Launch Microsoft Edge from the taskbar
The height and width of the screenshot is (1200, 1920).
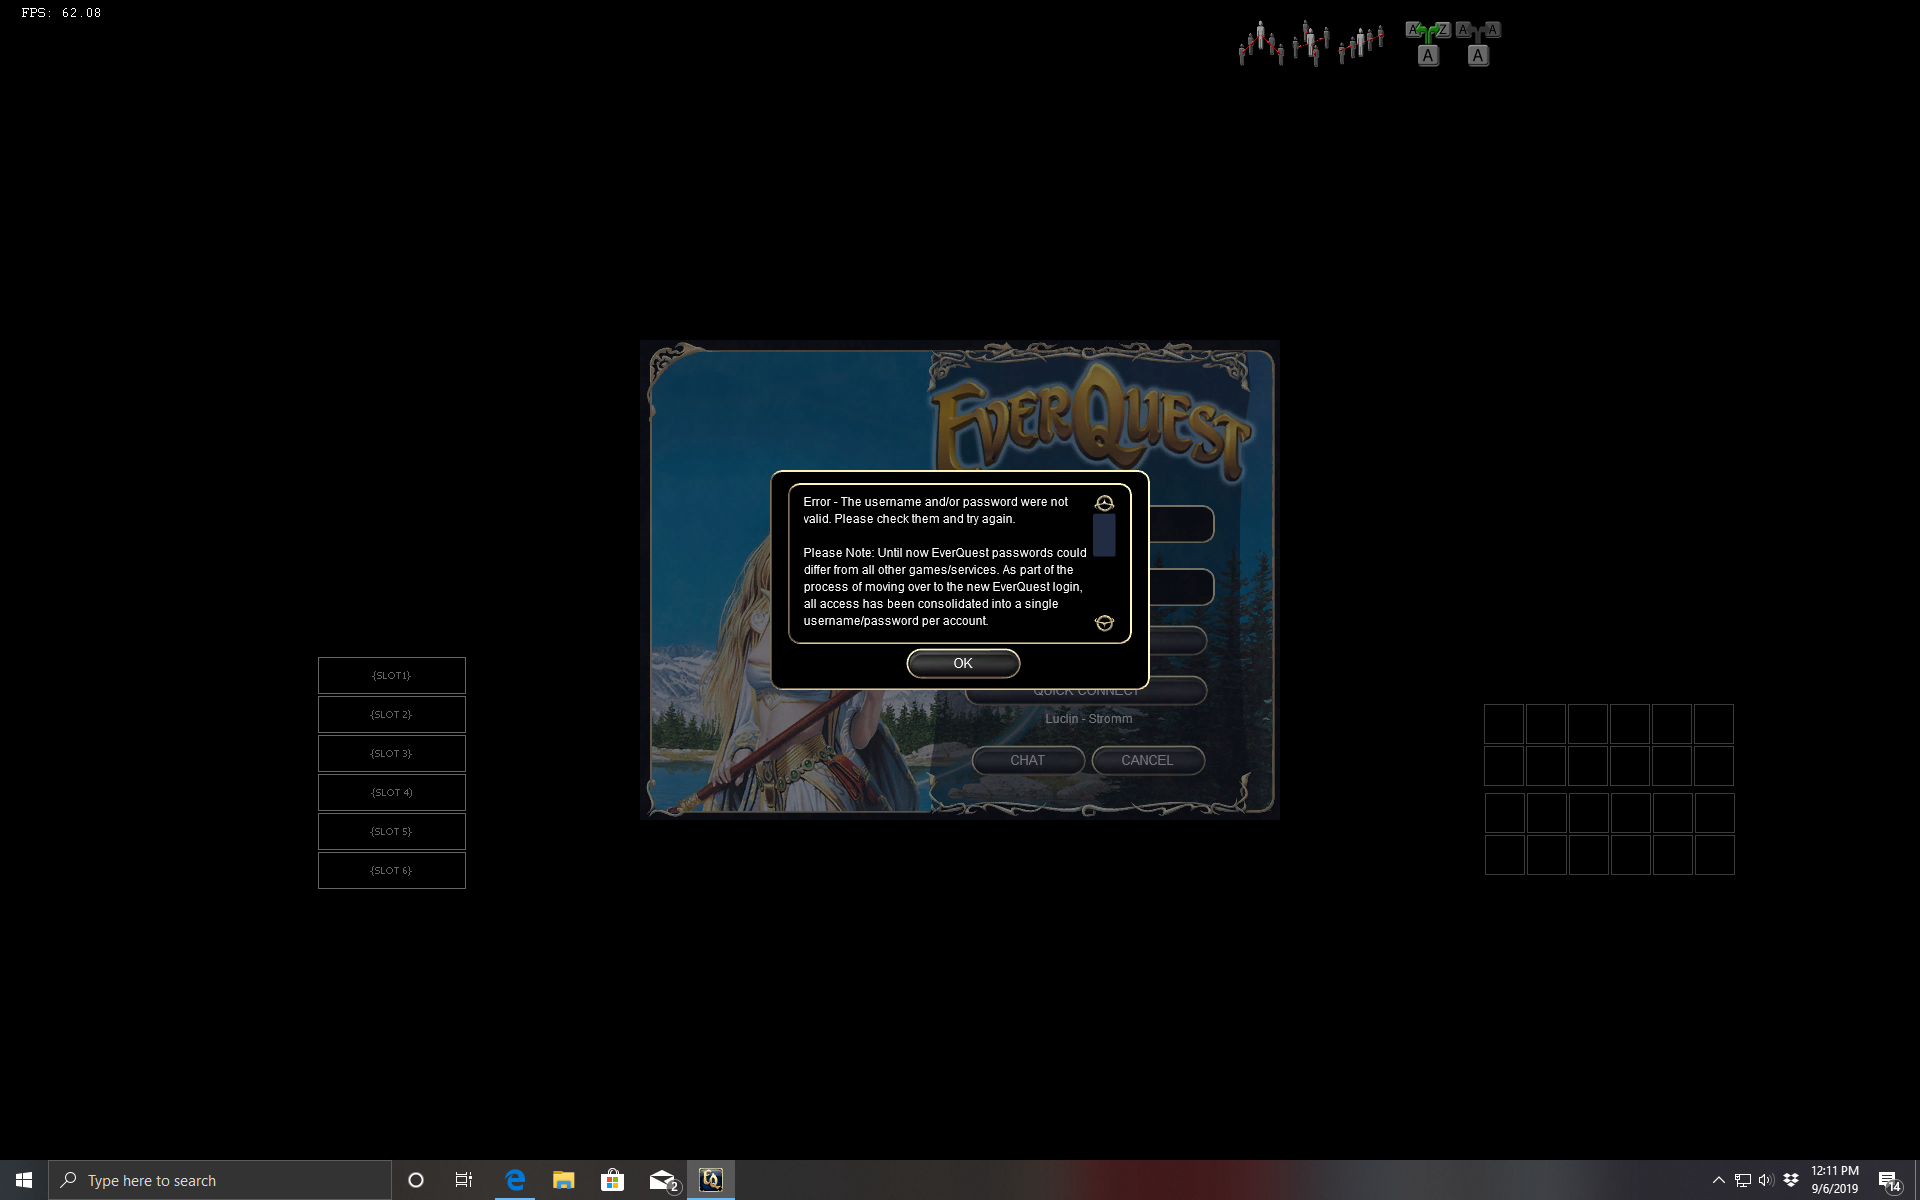tap(515, 1180)
